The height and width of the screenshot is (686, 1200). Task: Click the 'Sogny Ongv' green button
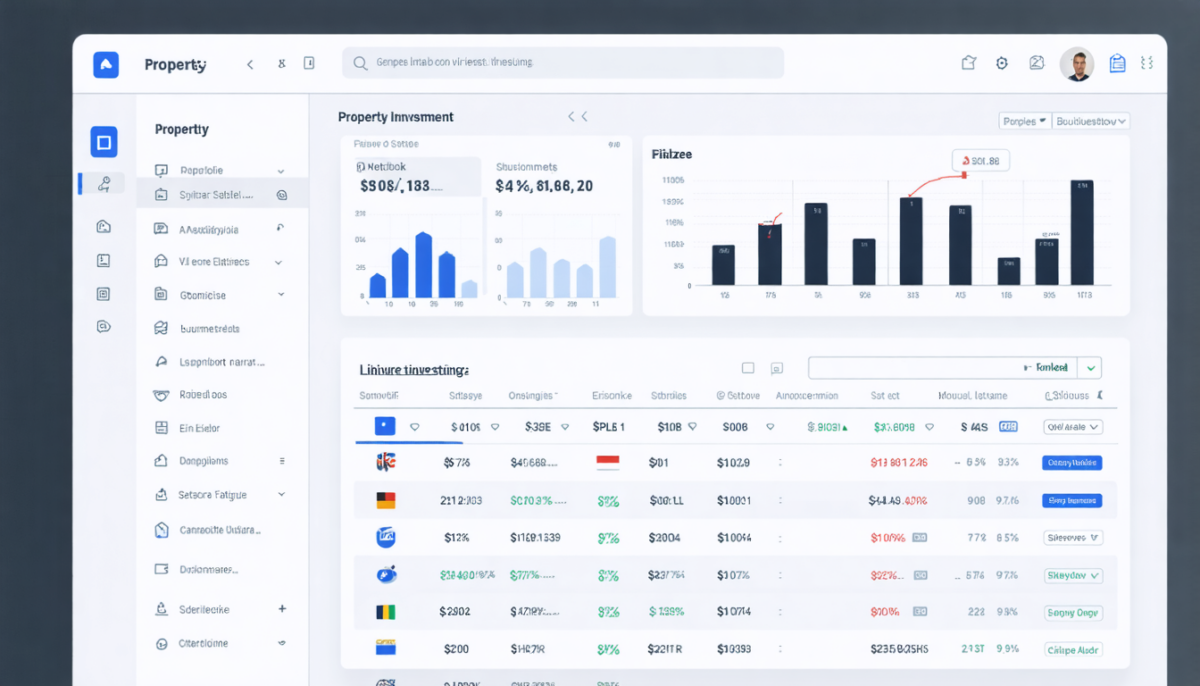tap(1072, 612)
